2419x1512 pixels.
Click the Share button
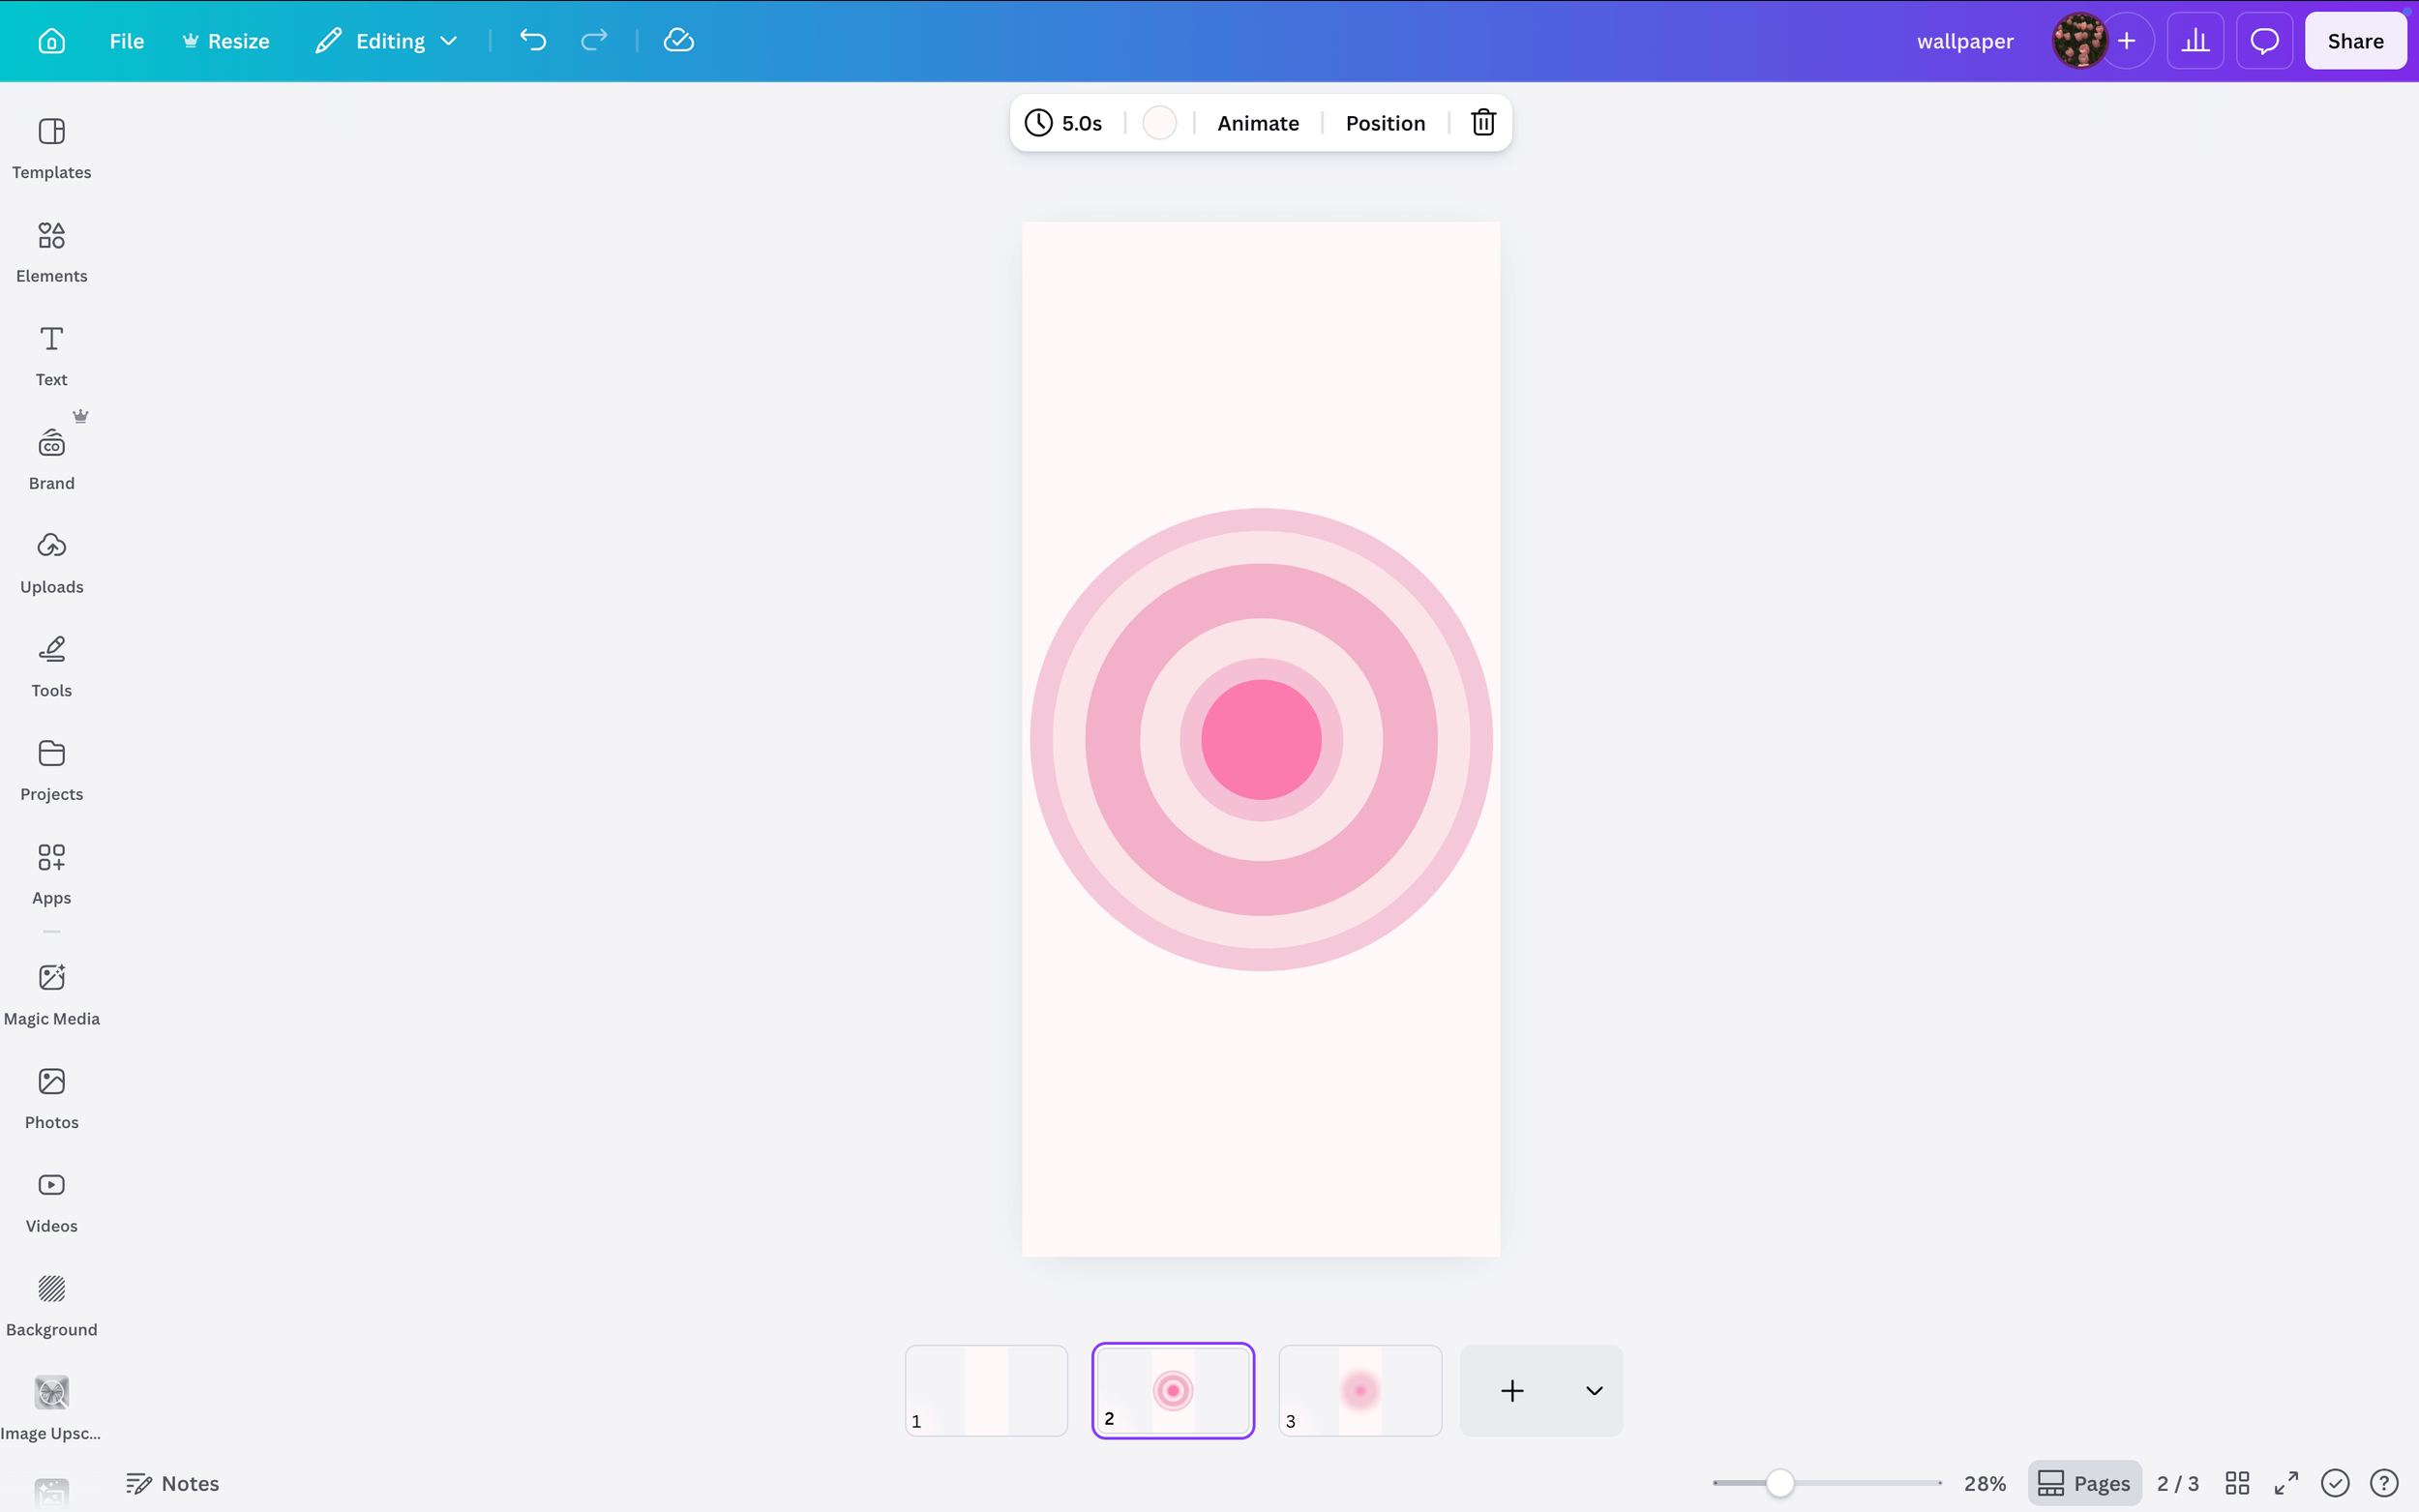coord(2355,40)
